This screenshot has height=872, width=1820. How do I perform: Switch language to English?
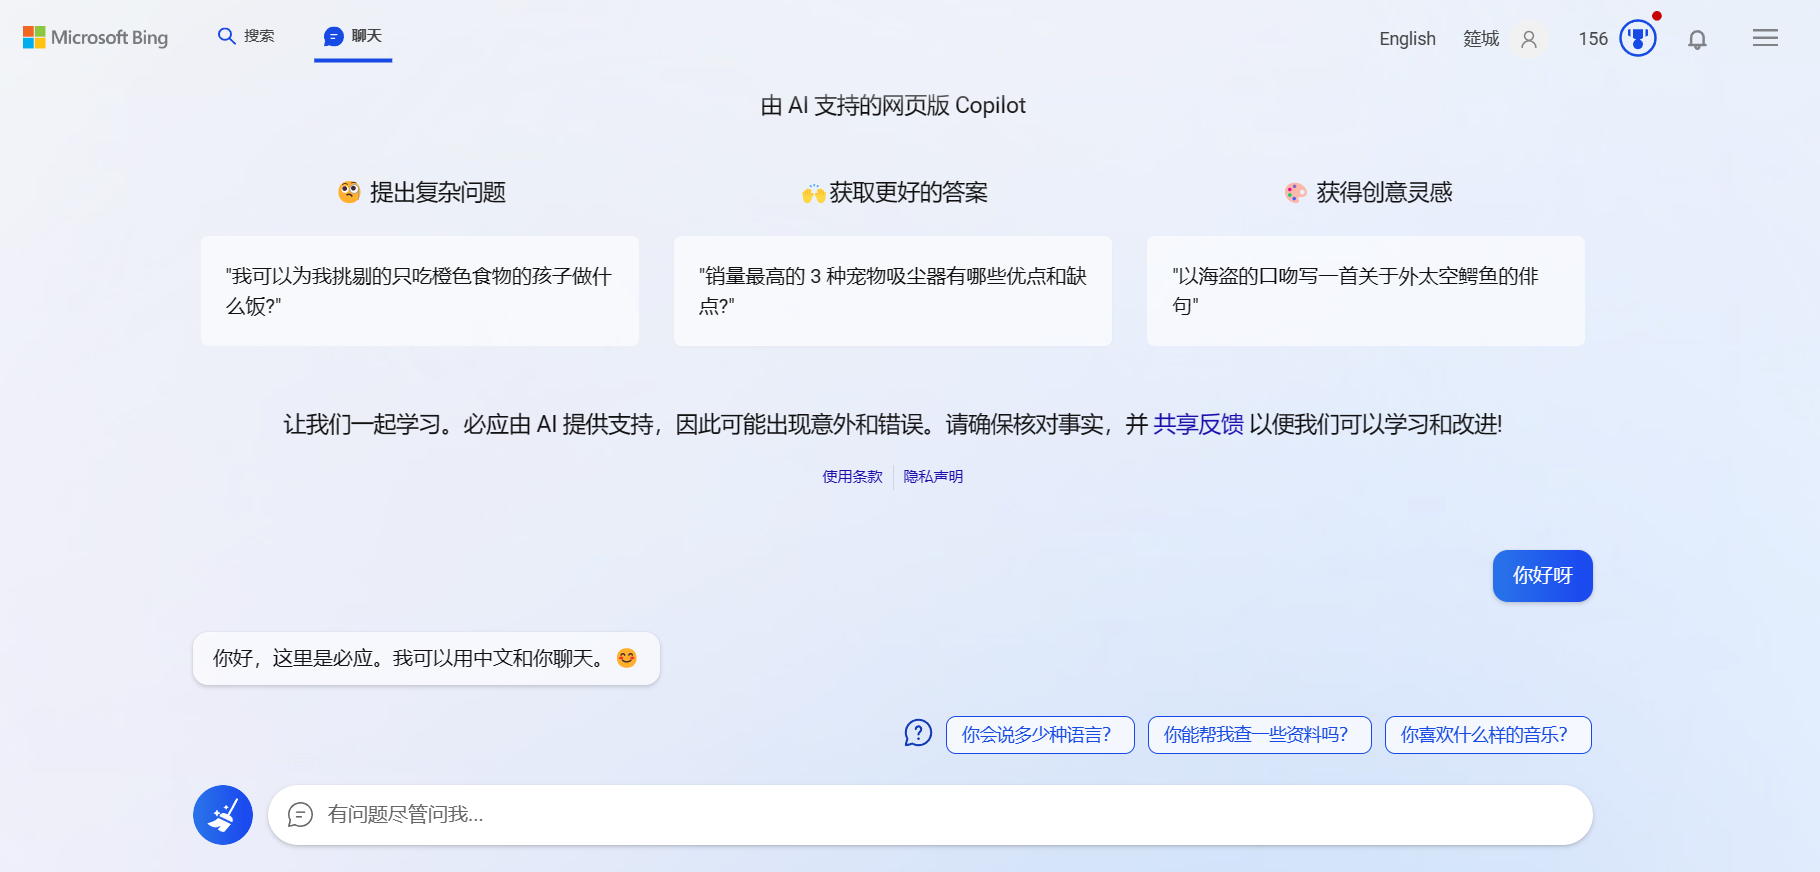[1407, 39]
